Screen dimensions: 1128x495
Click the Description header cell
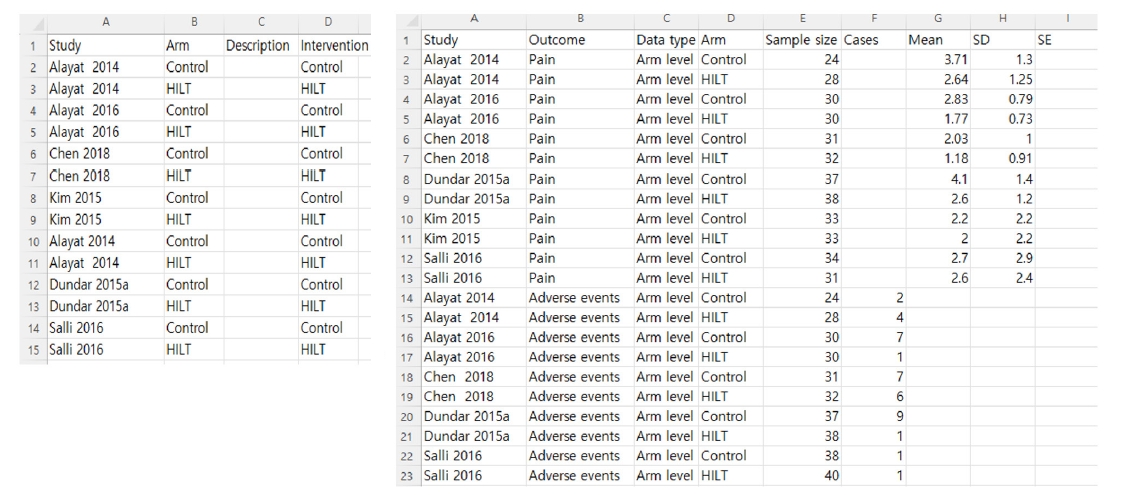pyautogui.click(x=258, y=46)
